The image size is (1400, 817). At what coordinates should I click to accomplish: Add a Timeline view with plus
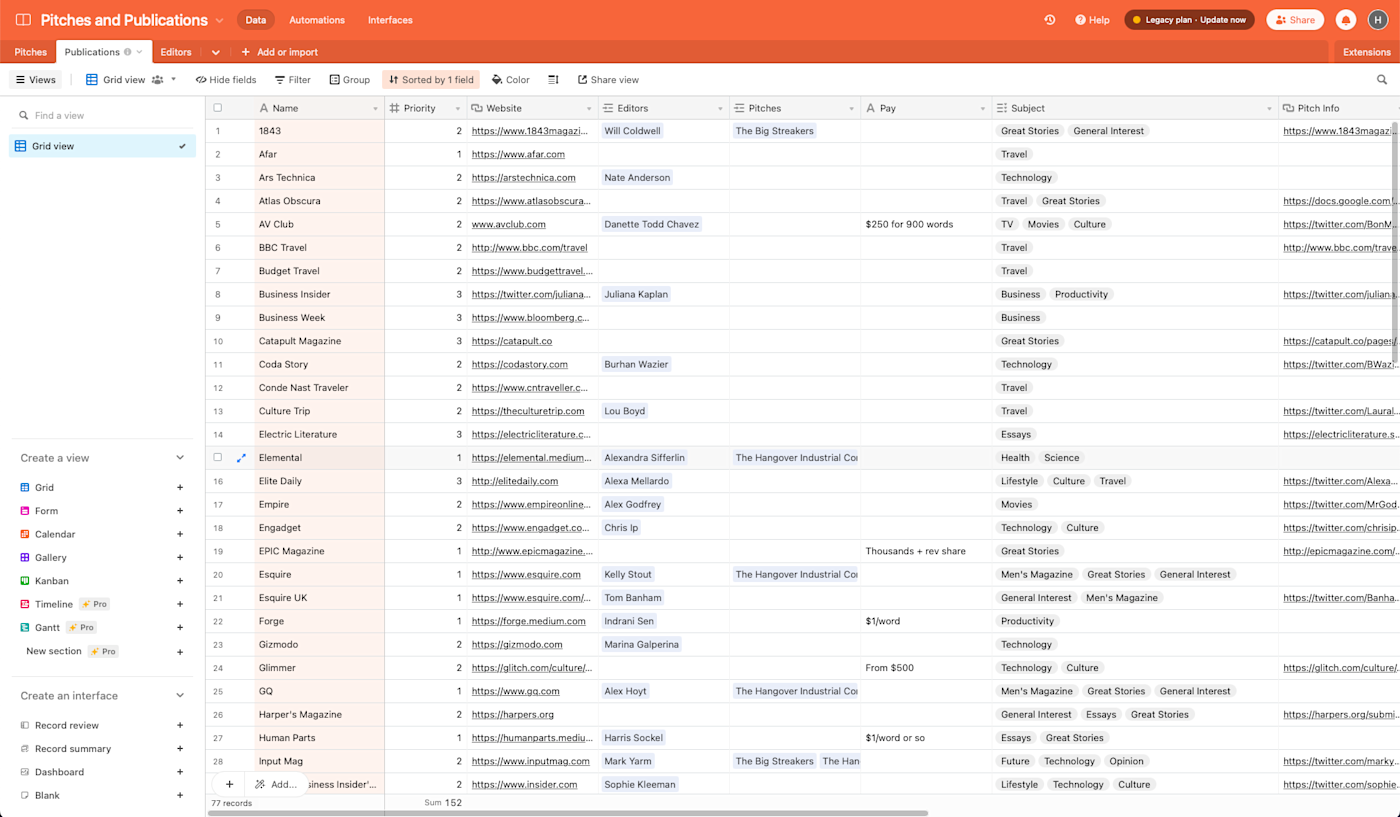point(180,604)
